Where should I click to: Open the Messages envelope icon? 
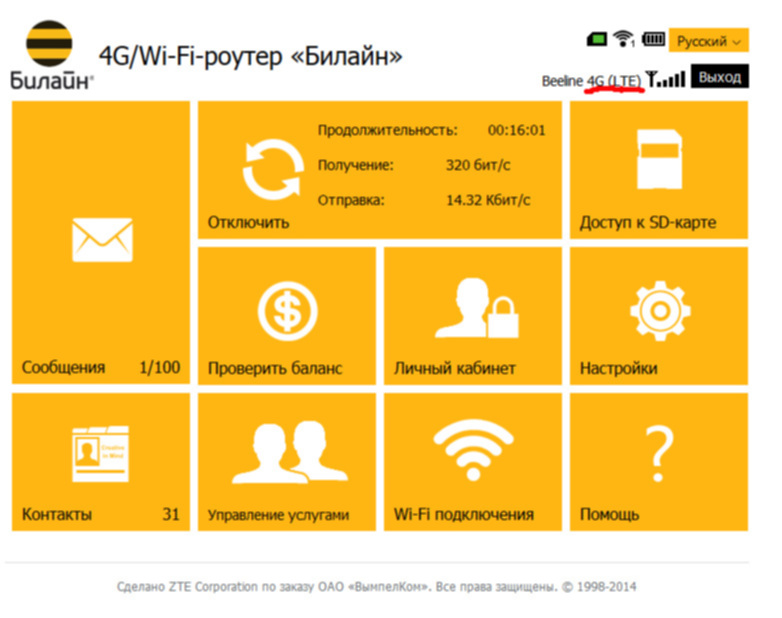tap(102, 239)
